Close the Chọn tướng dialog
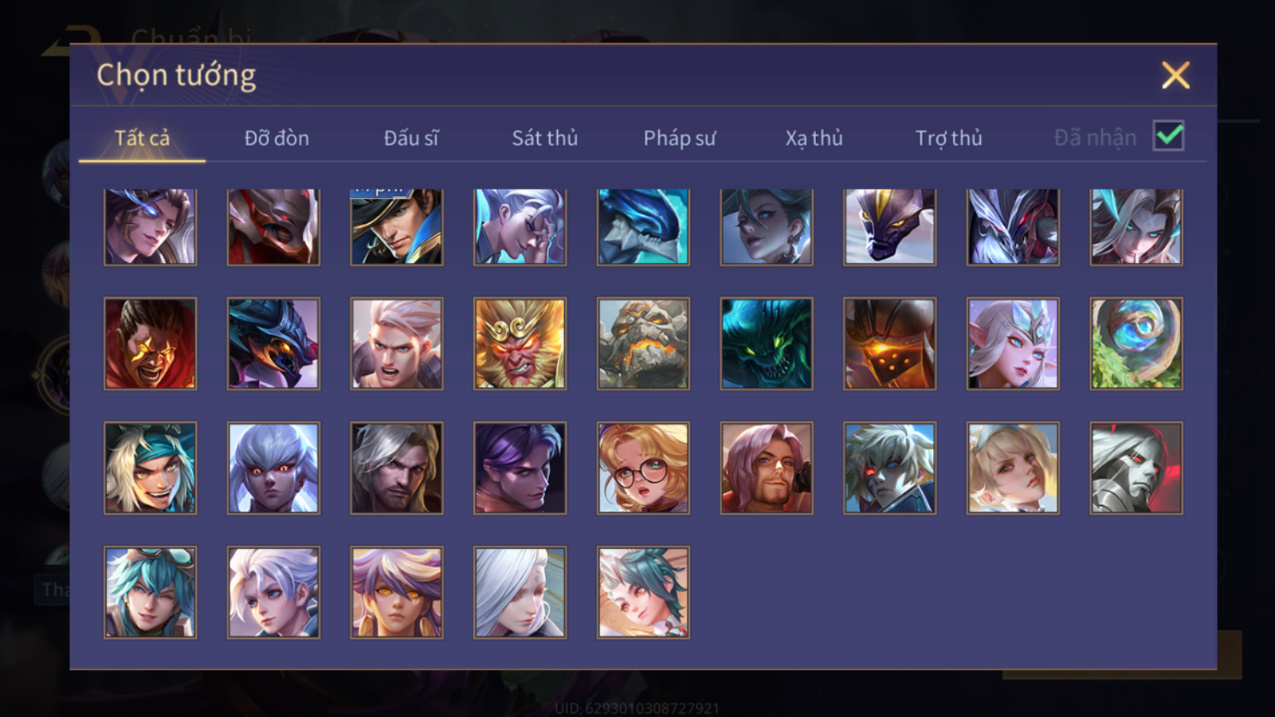This screenshot has height=717, width=1275. click(1175, 75)
